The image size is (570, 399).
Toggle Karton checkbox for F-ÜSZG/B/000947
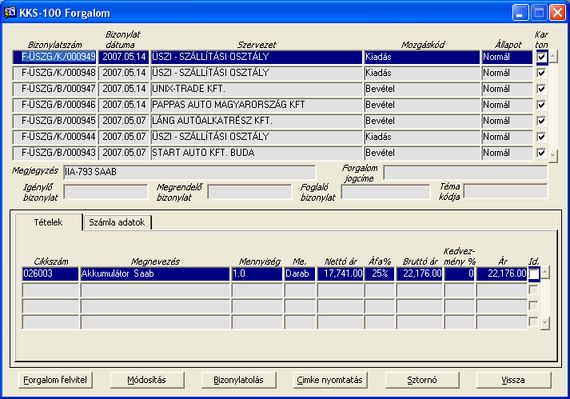tap(542, 89)
